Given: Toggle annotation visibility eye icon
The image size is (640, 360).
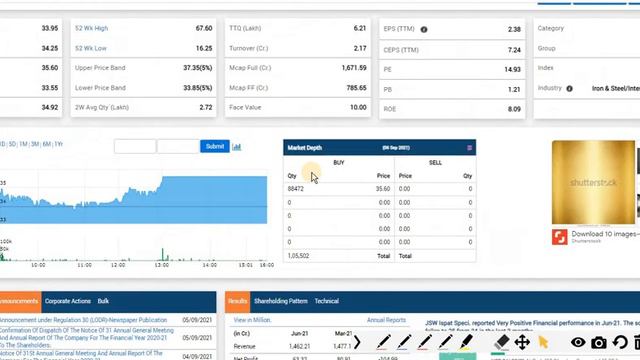Looking at the screenshot, I should click(x=578, y=342).
